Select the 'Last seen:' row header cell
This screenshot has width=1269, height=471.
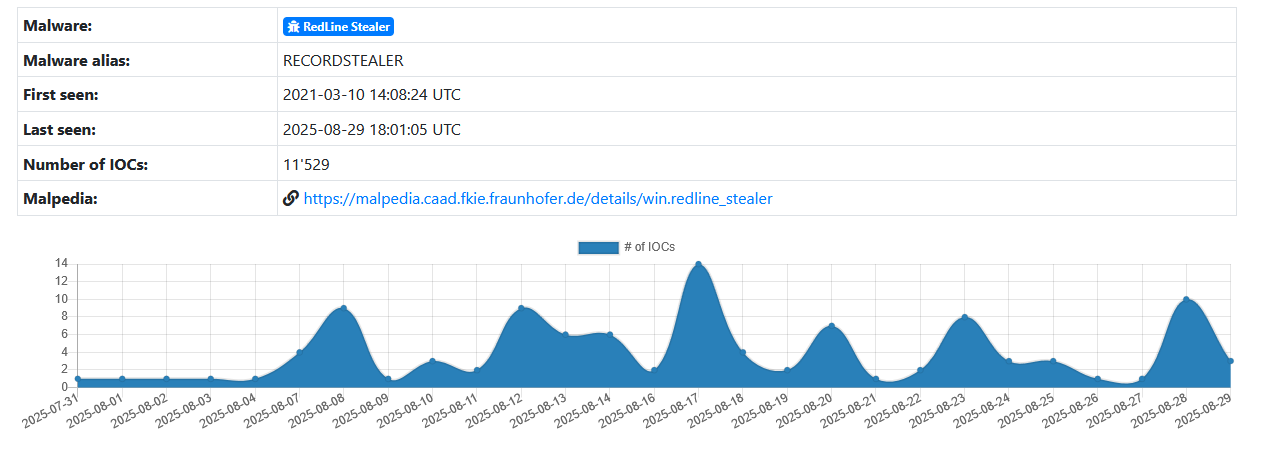[147, 129]
